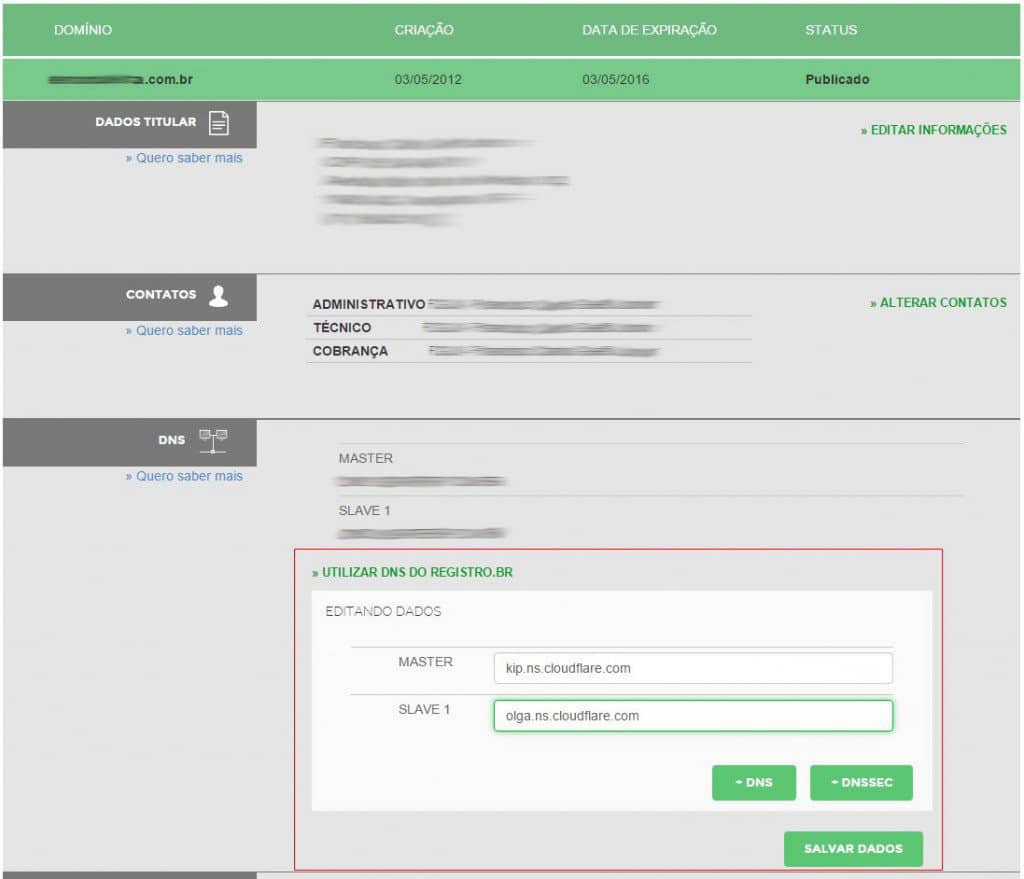Select Utilizar DNS do Registro.br link

tap(412, 572)
